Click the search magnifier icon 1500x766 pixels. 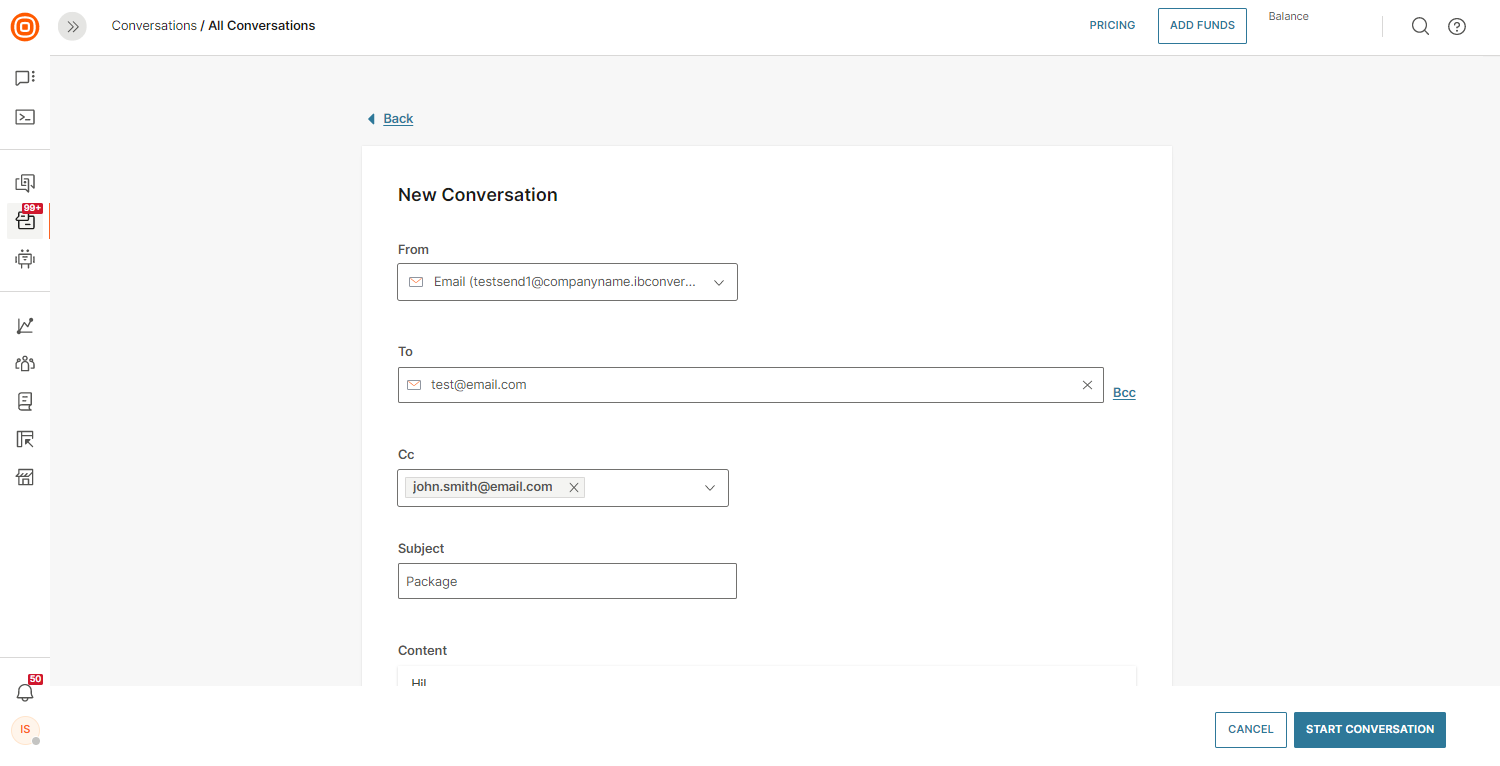[x=1420, y=27]
